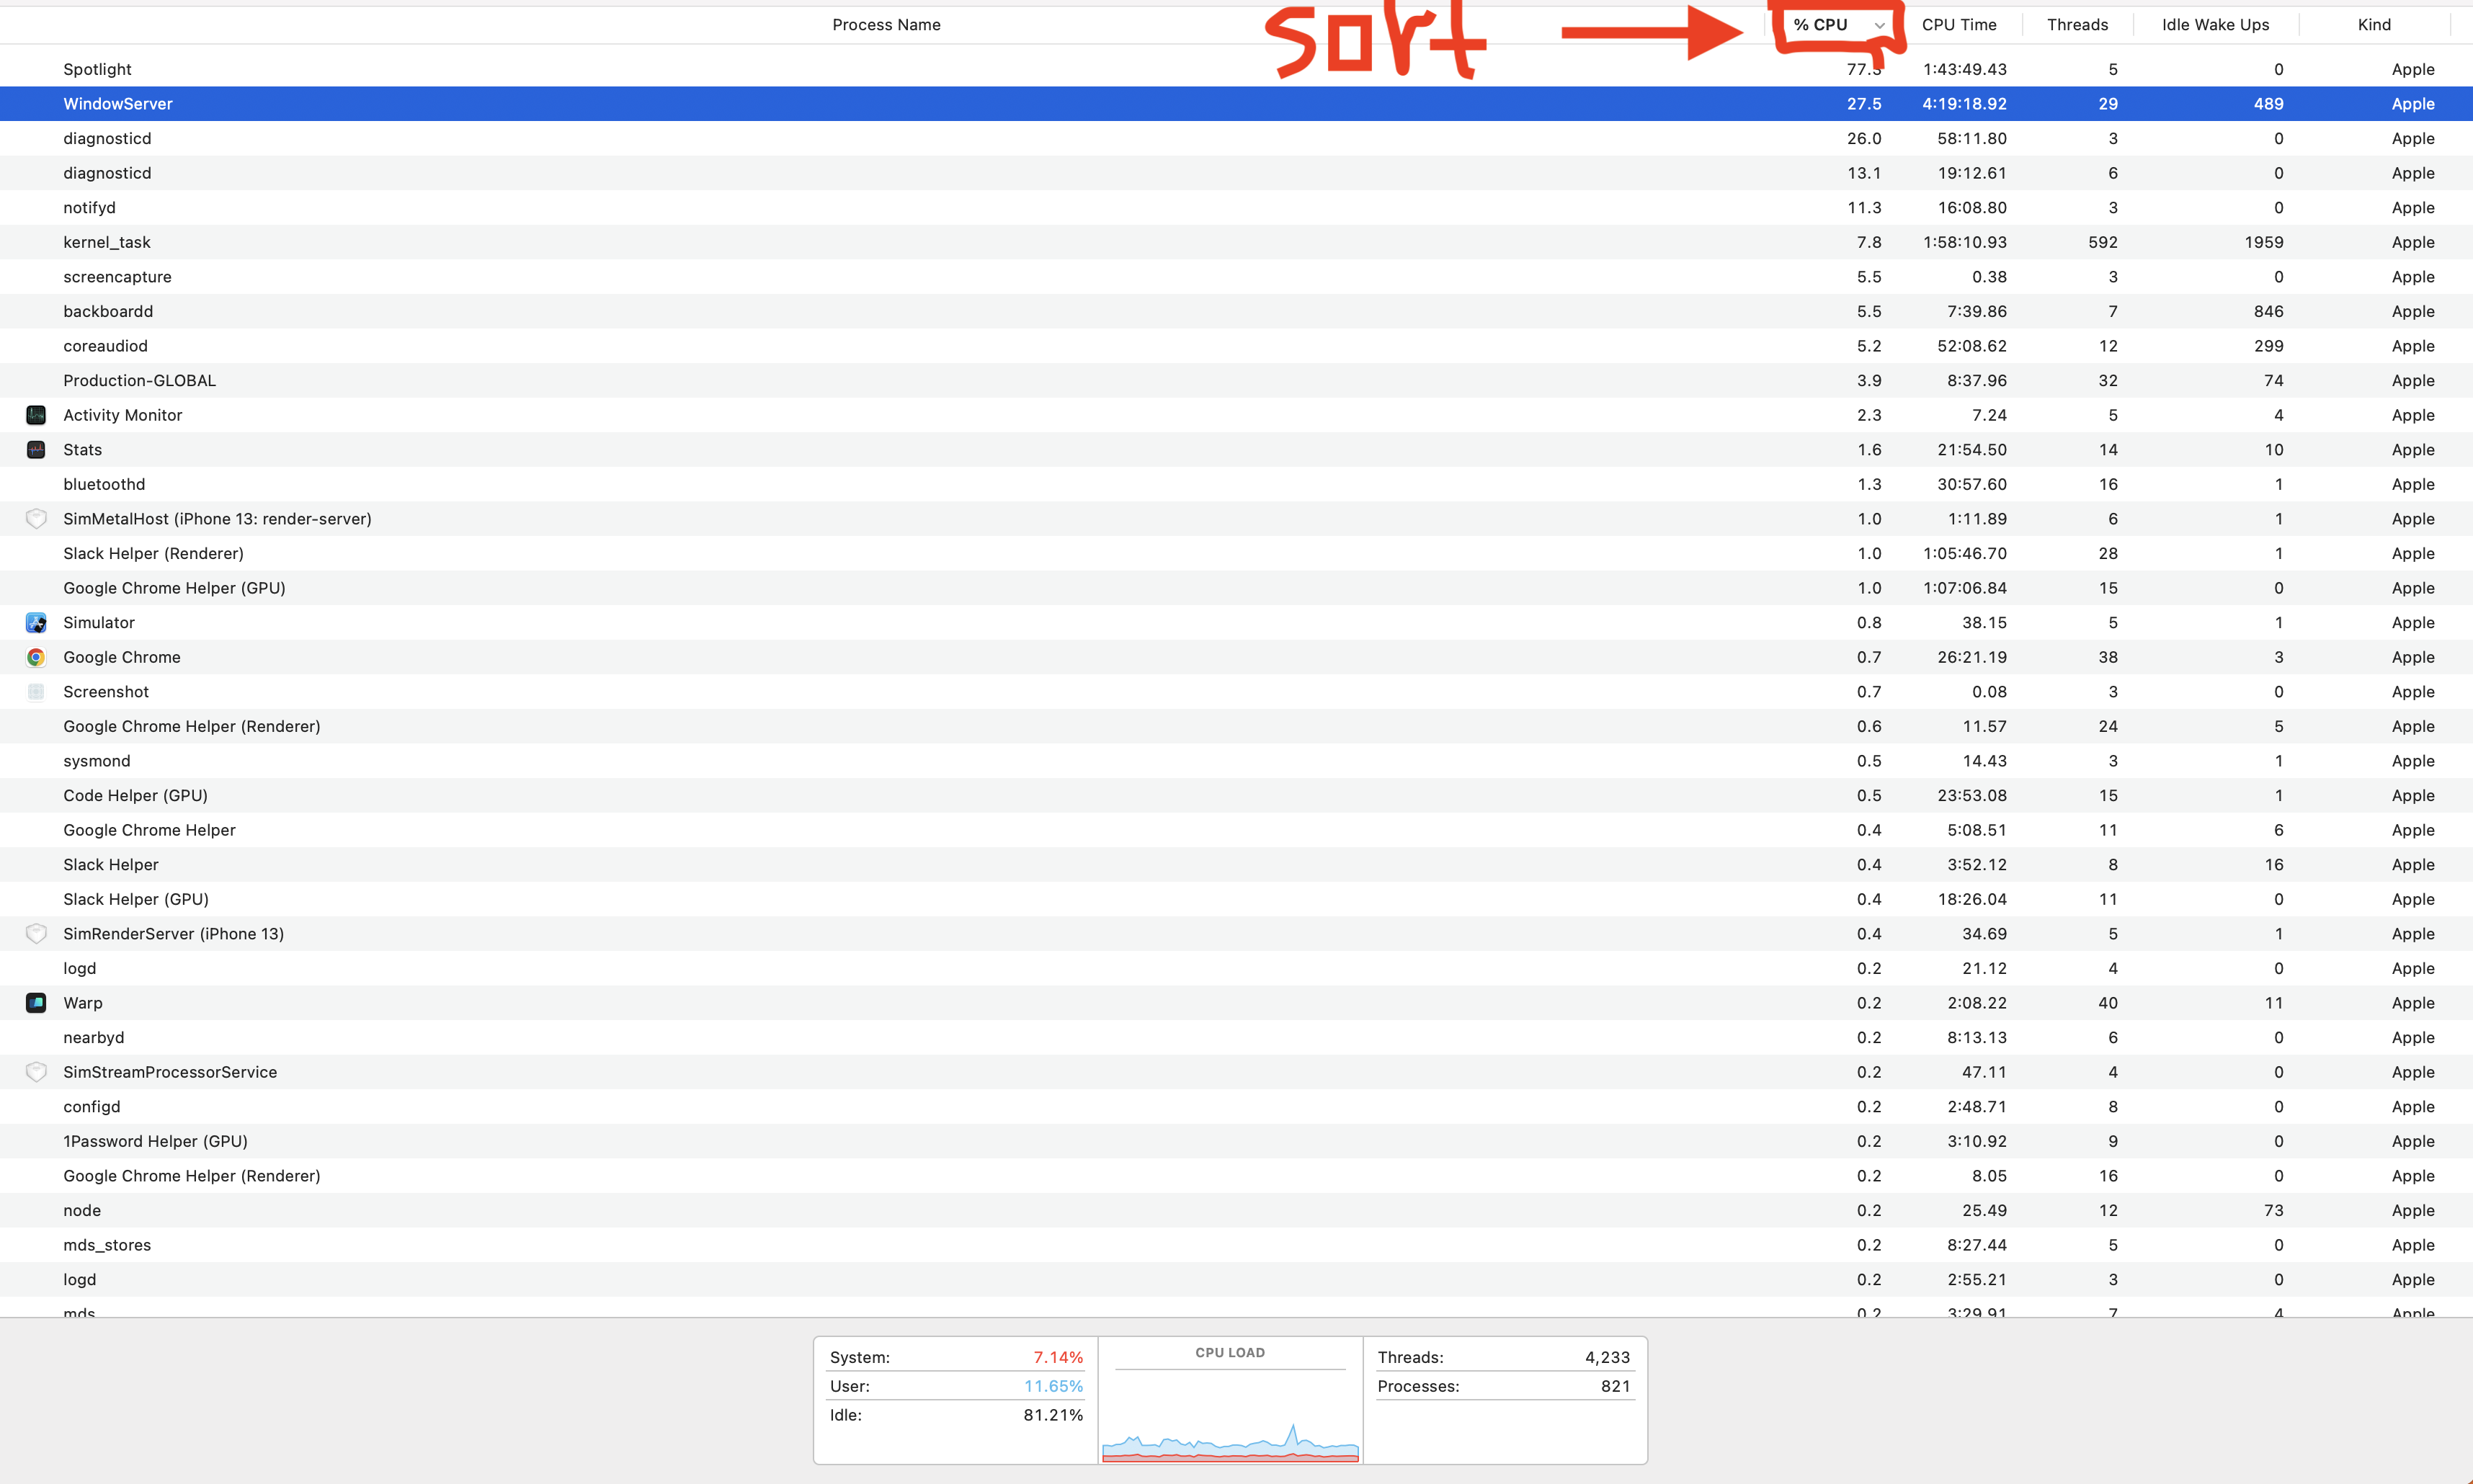2473x1484 pixels.
Task: Sort by Kind column header
Action: [x=2374, y=25]
